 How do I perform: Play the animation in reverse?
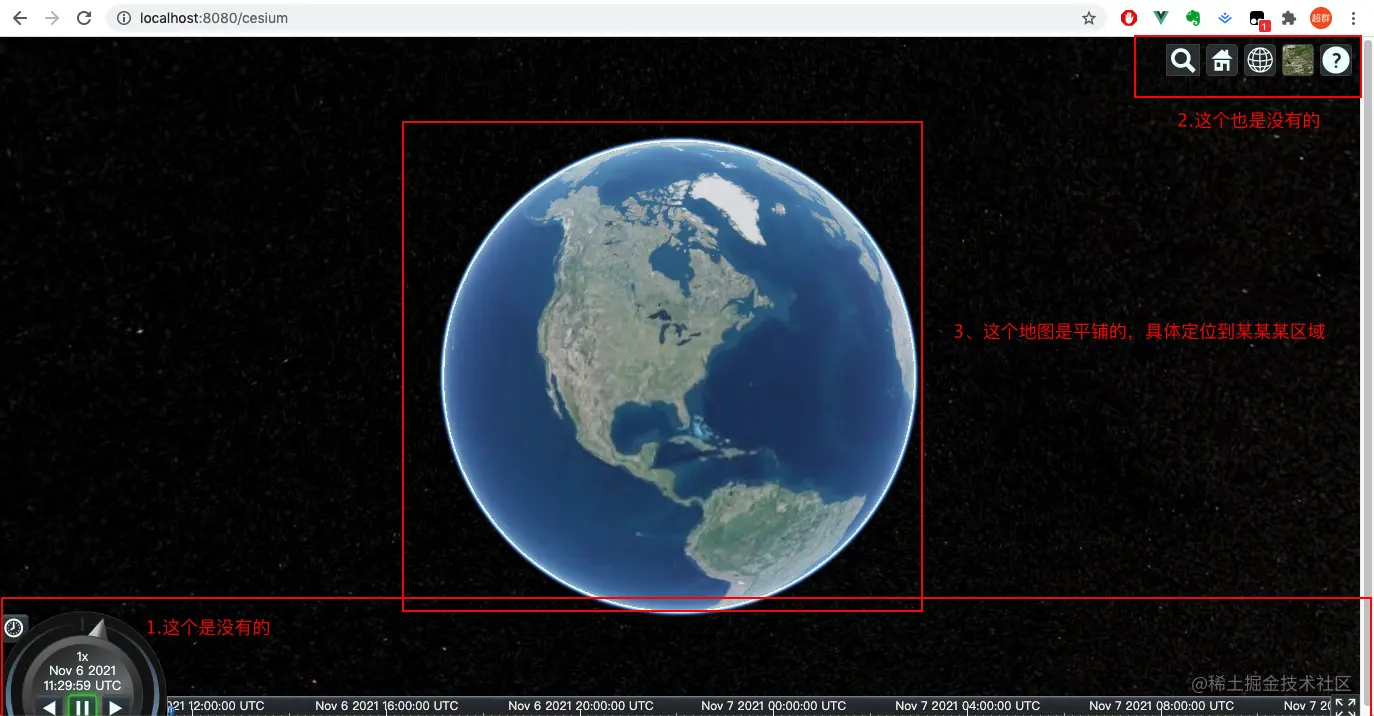click(x=49, y=708)
